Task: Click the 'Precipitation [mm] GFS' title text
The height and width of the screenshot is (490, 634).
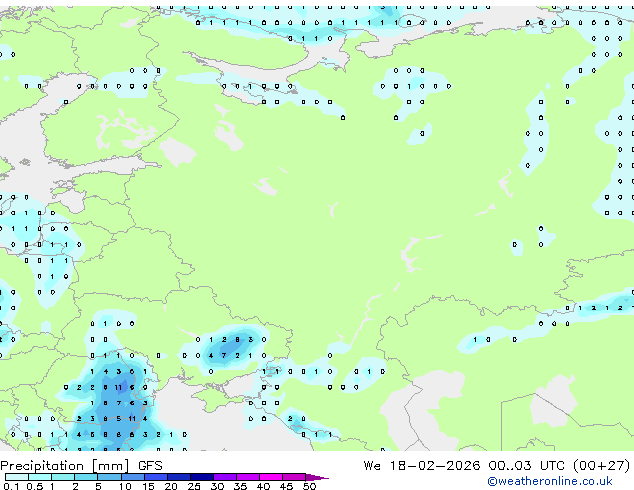Action: coord(81,466)
